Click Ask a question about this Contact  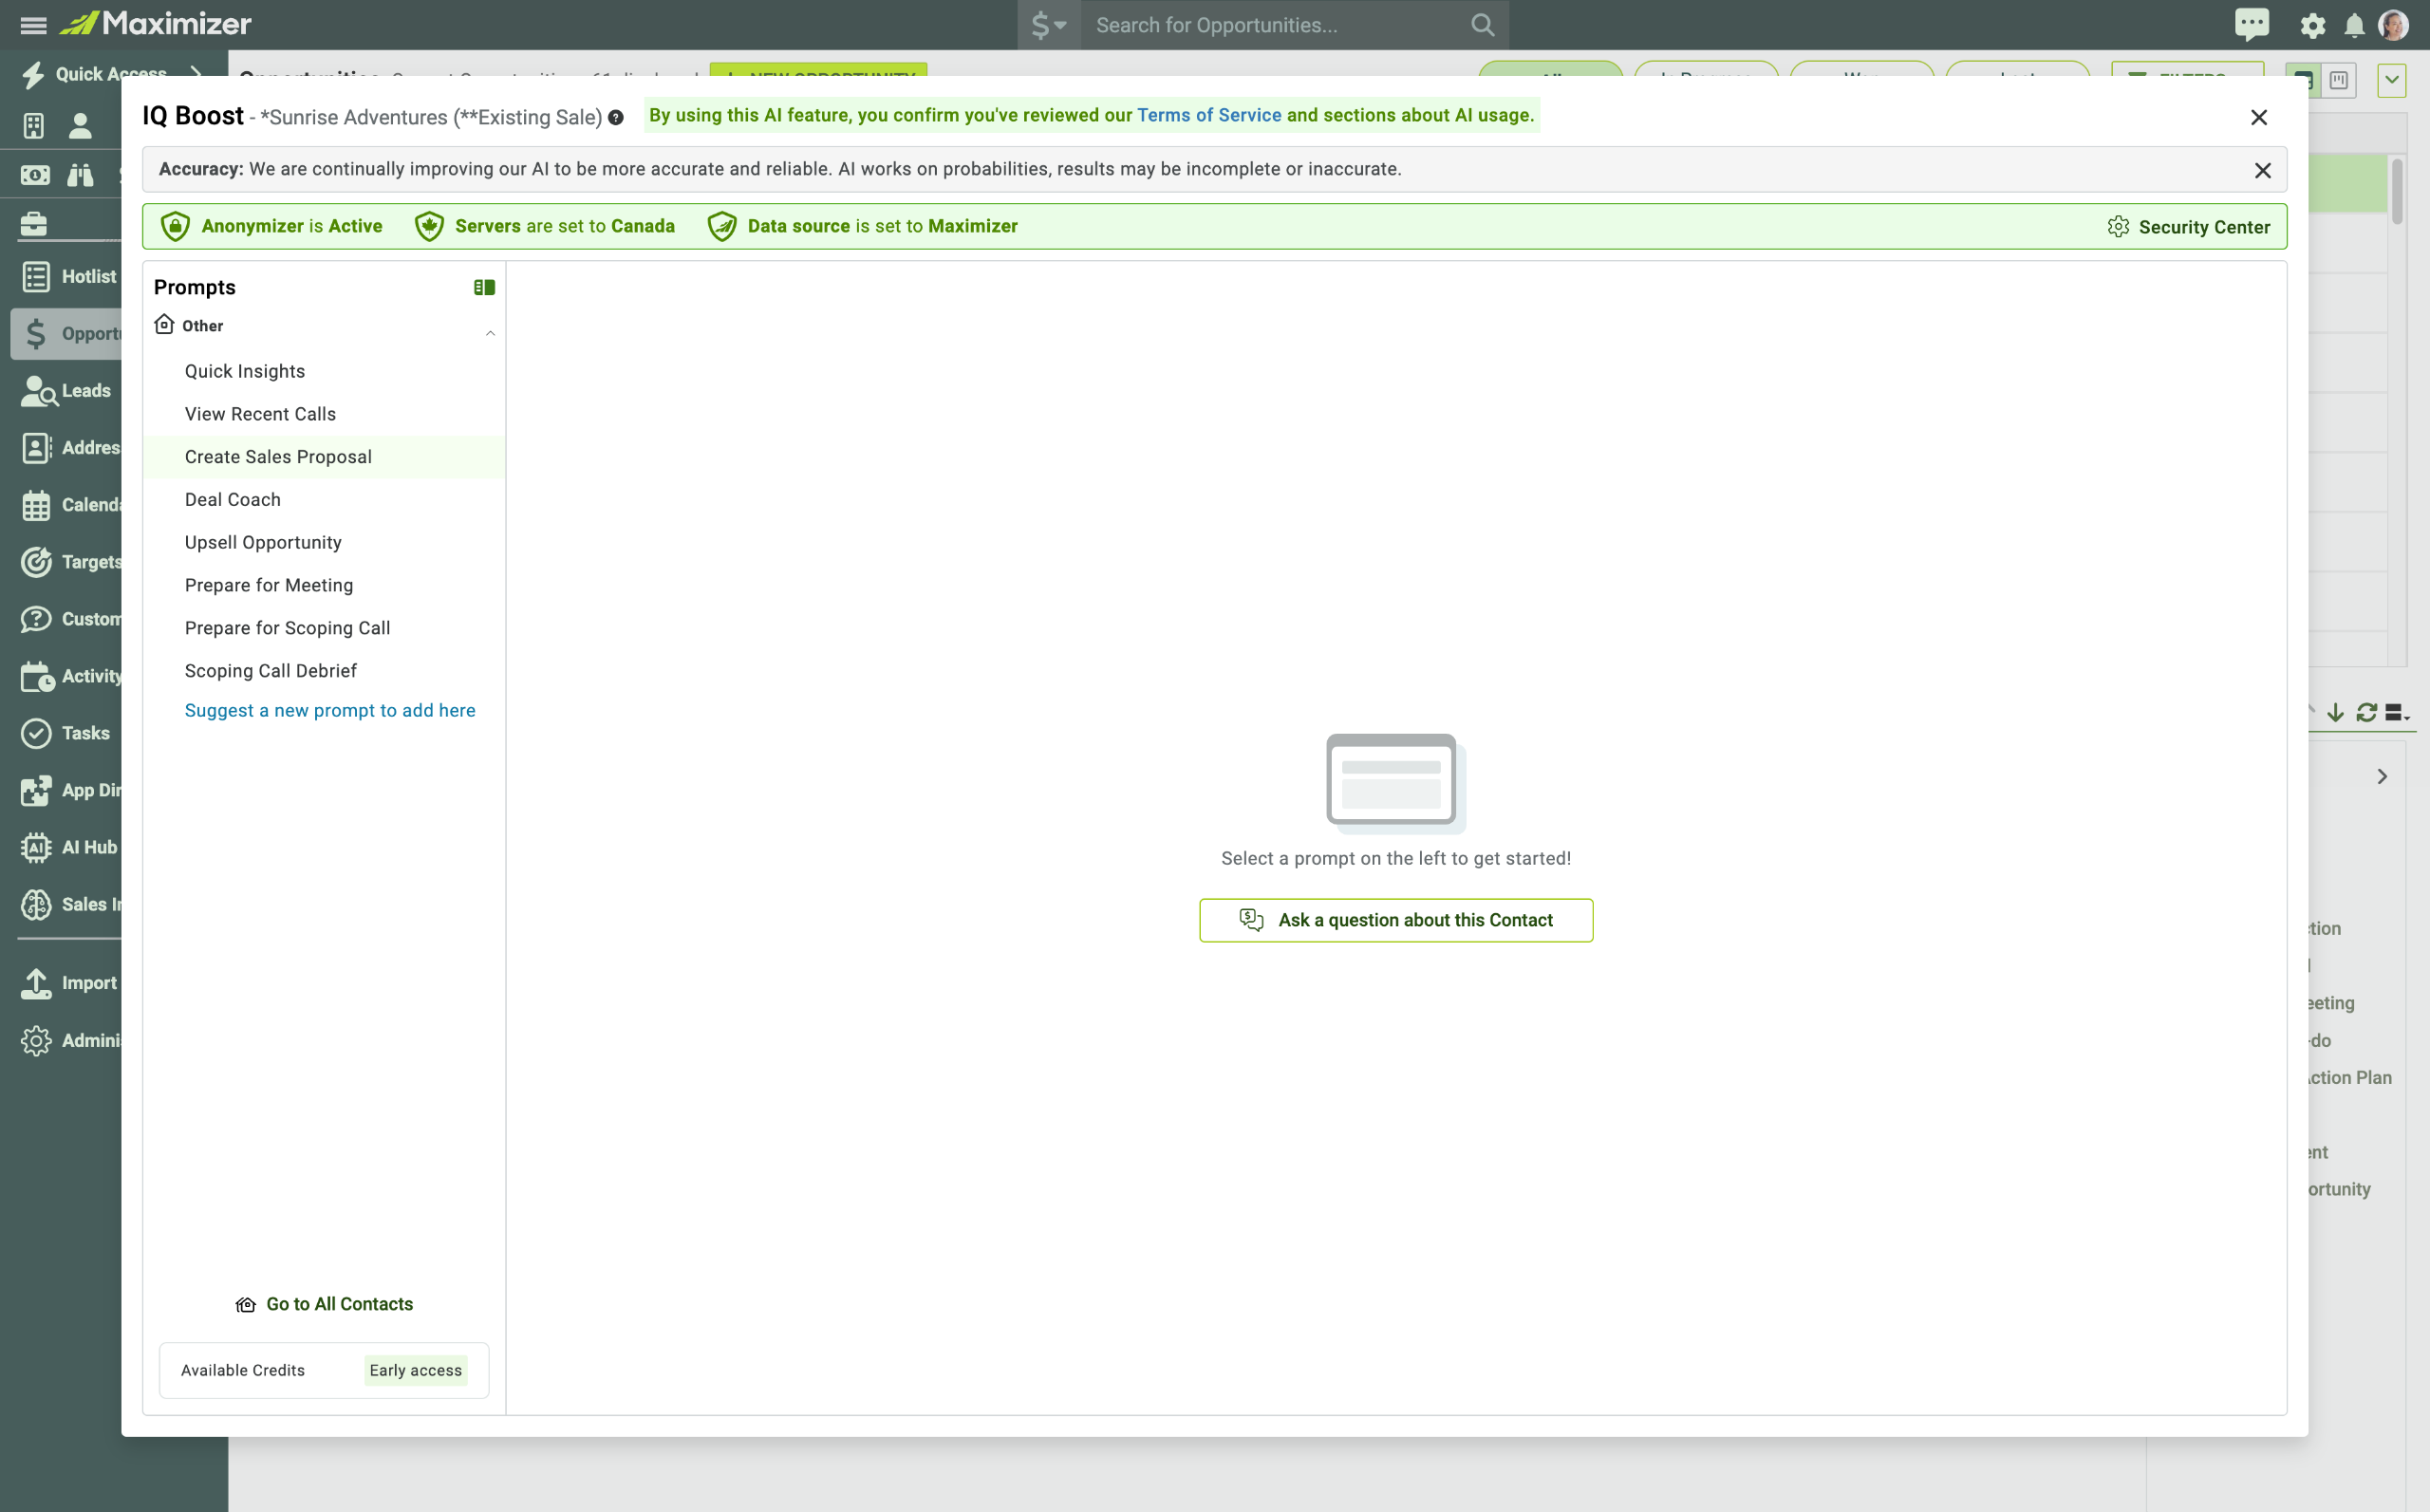click(1395, 920)
